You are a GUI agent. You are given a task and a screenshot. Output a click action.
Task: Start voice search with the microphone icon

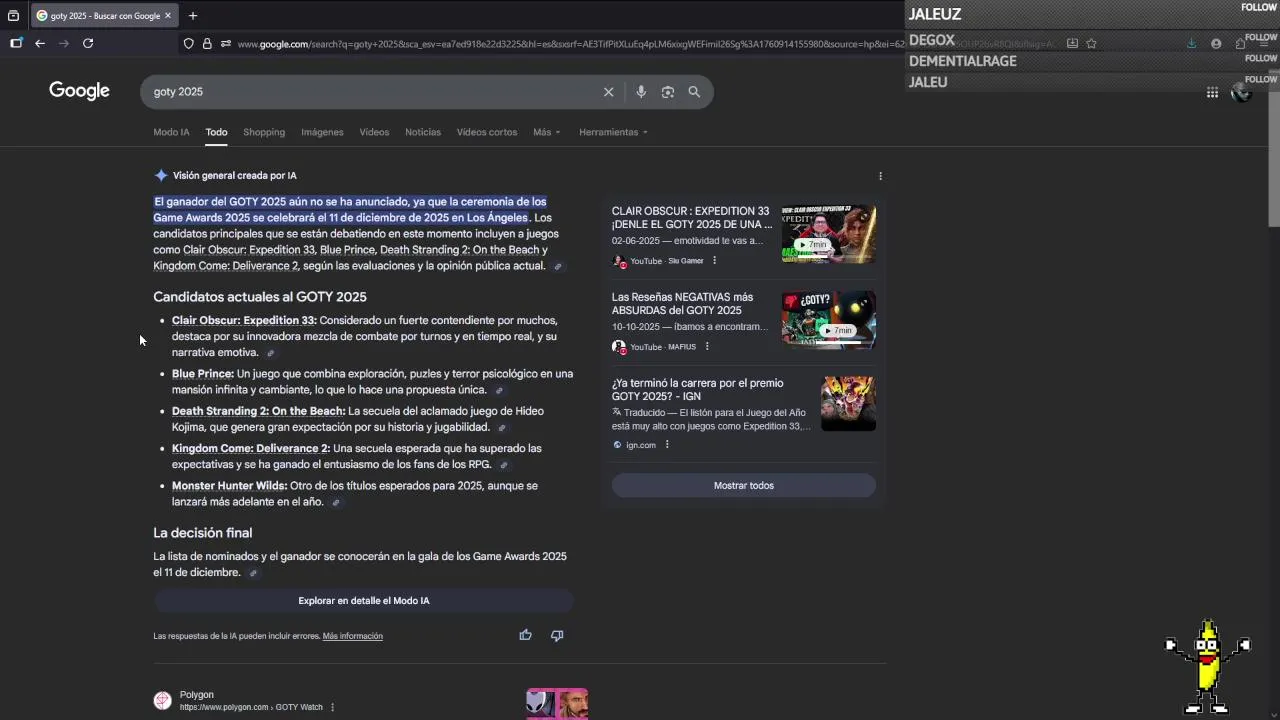(x=641, y=92)
